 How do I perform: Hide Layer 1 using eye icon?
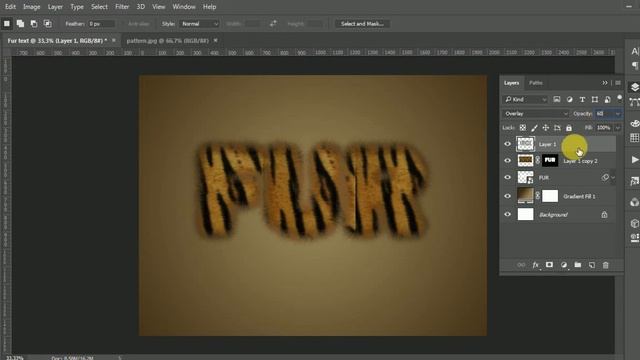coord(507,144)
